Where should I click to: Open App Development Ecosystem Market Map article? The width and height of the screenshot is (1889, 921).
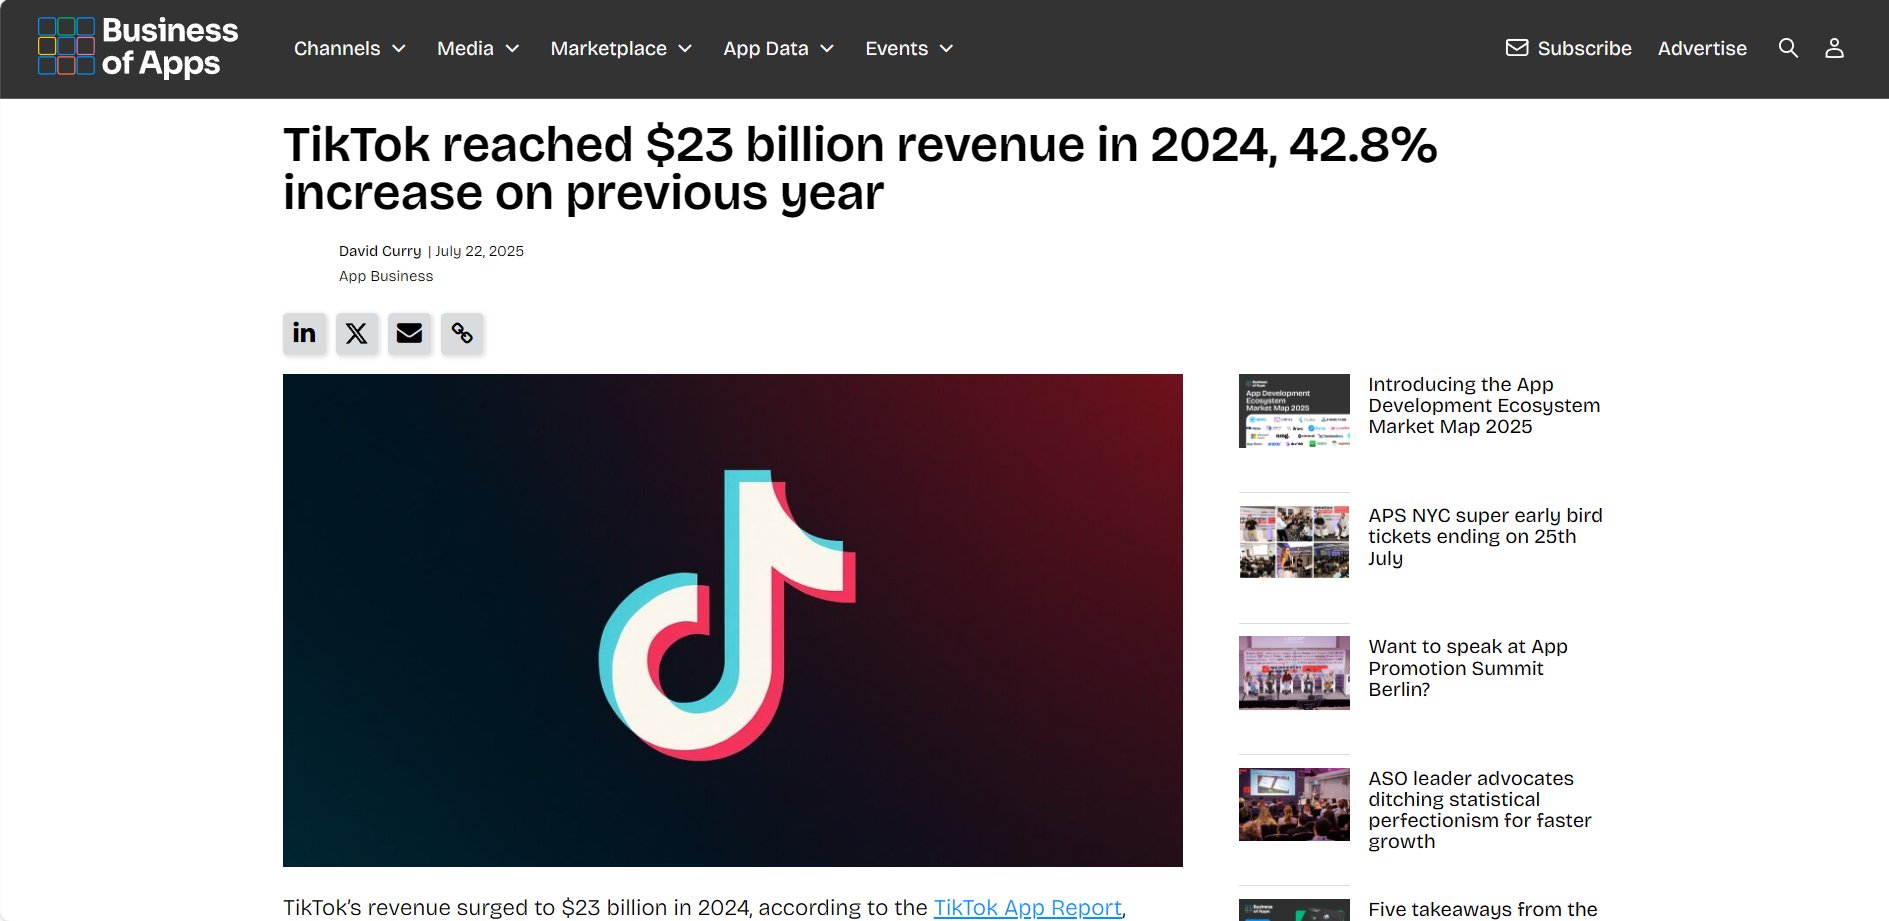[x=1484, y=405]
